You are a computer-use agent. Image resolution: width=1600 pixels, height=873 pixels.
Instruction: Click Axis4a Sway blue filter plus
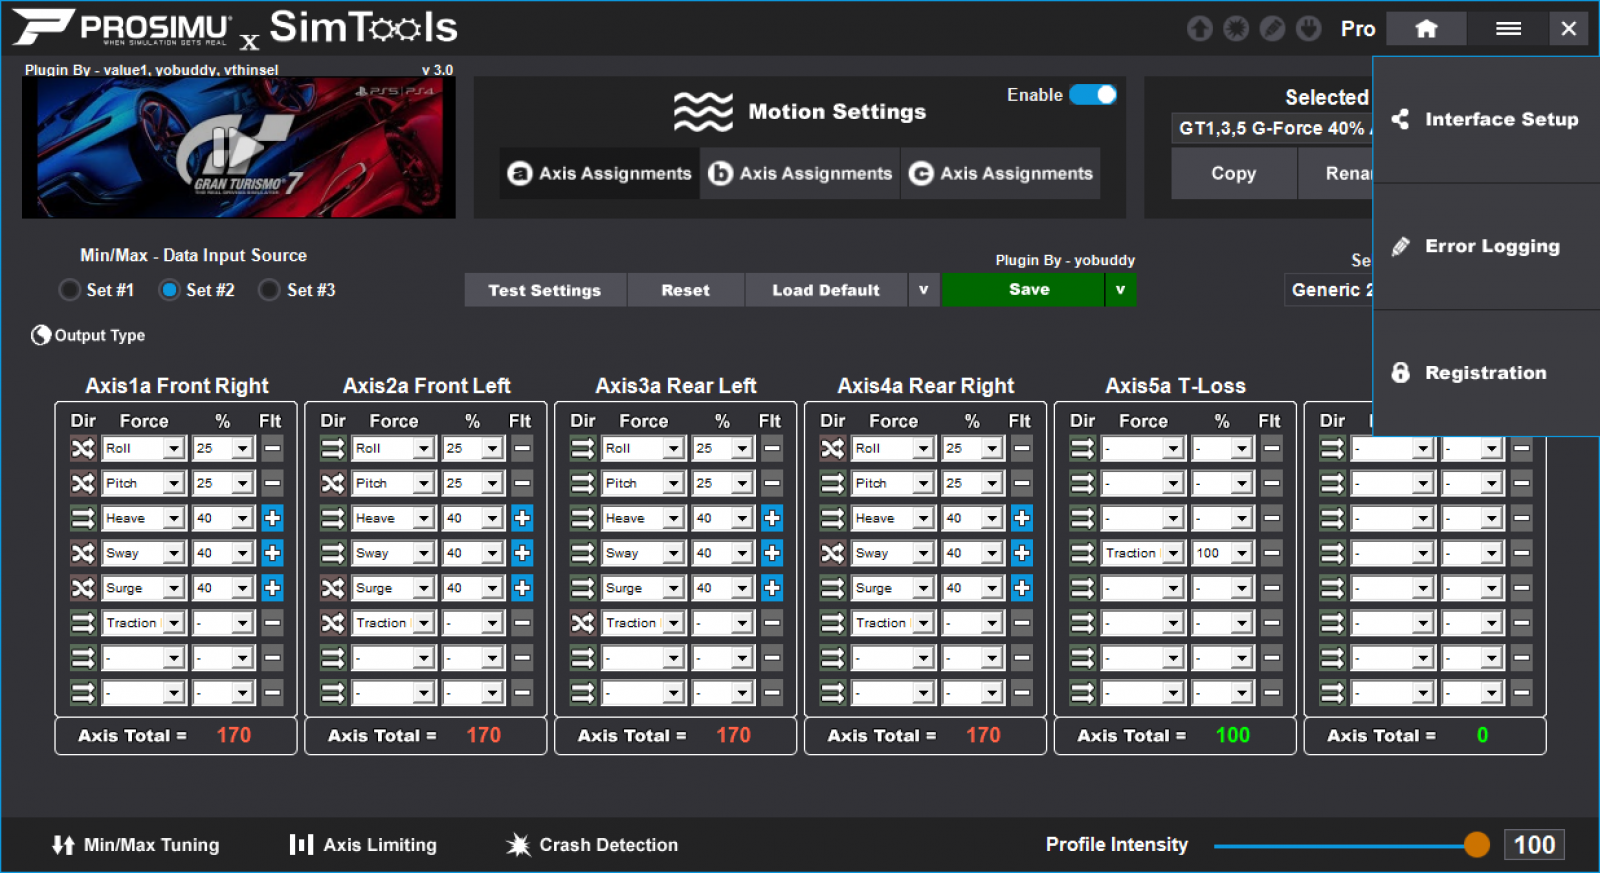point(1021,553)
